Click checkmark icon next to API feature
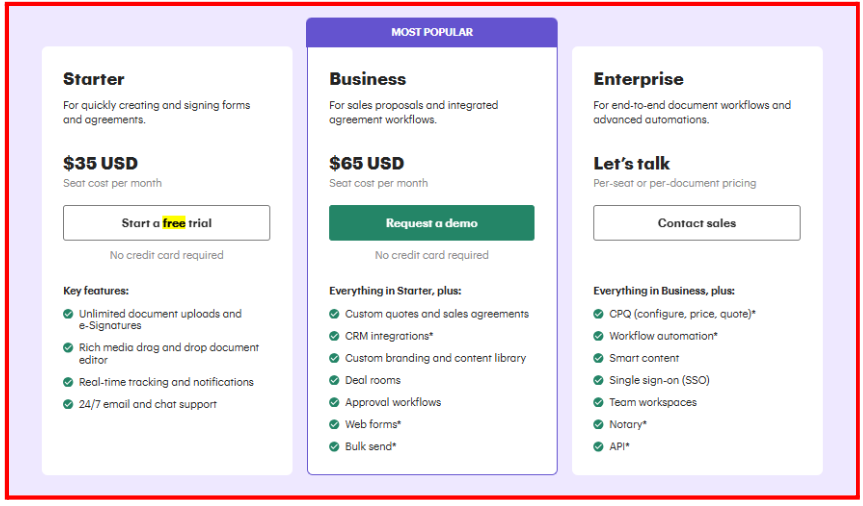863x506 pixels. [x=598, y=446]
